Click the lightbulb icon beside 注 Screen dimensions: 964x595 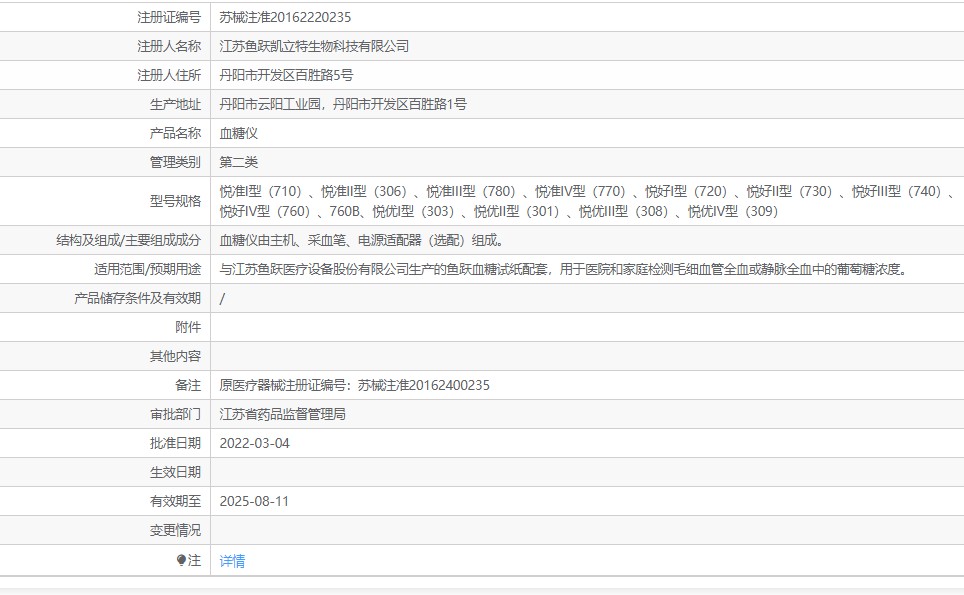pyautogui.click(x=181, y=560)
